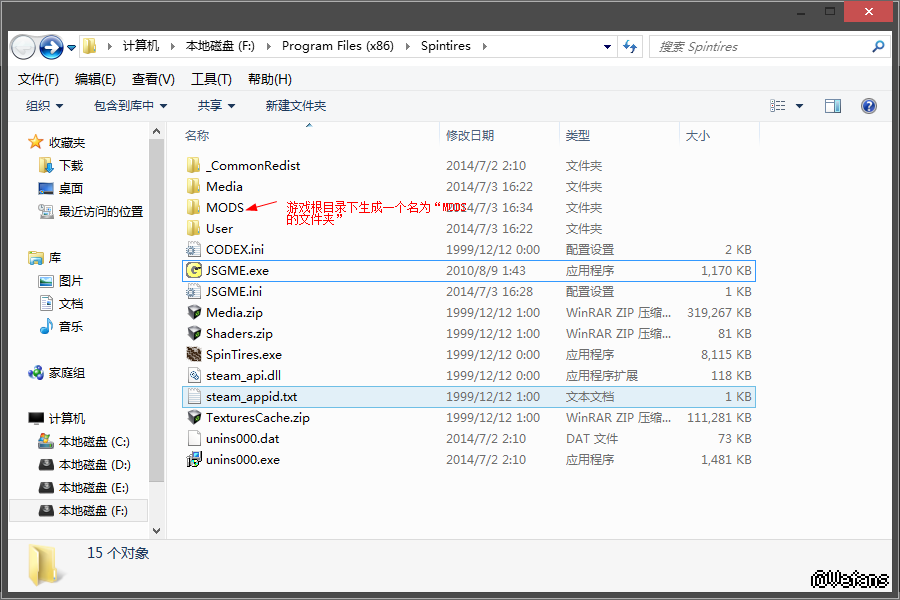Select the Media.zip archive icon
This screenshot has width=900, height=600.
click(x=194, y=312)
